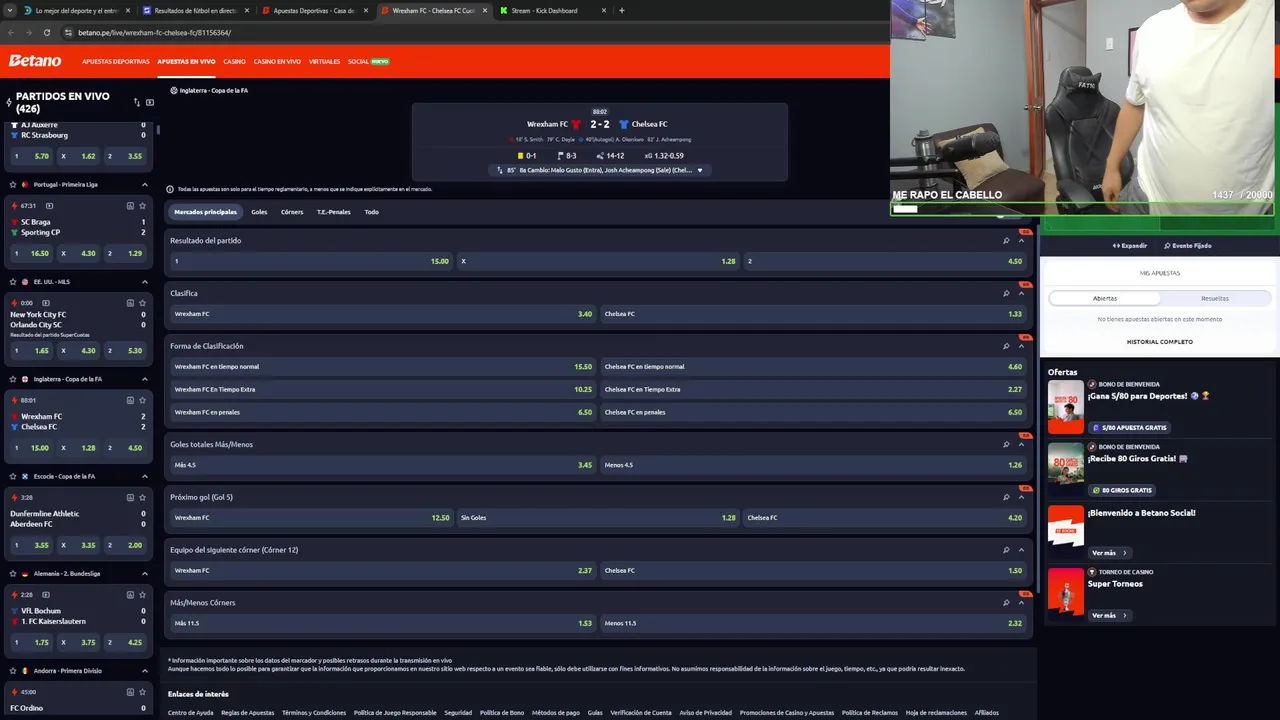Select Más 4.5 goals at 3.45
The image size is (1280, 720).
tap(383, 465)
